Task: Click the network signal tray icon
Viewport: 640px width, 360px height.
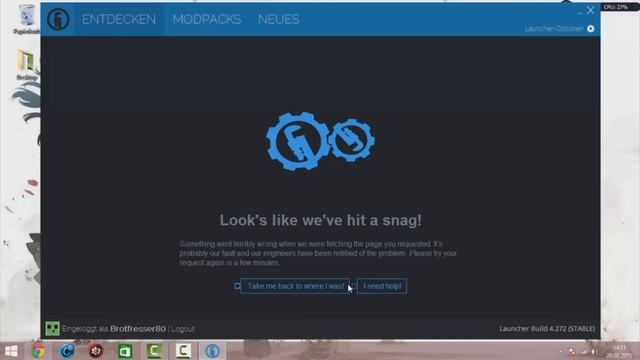Action: 583,352
